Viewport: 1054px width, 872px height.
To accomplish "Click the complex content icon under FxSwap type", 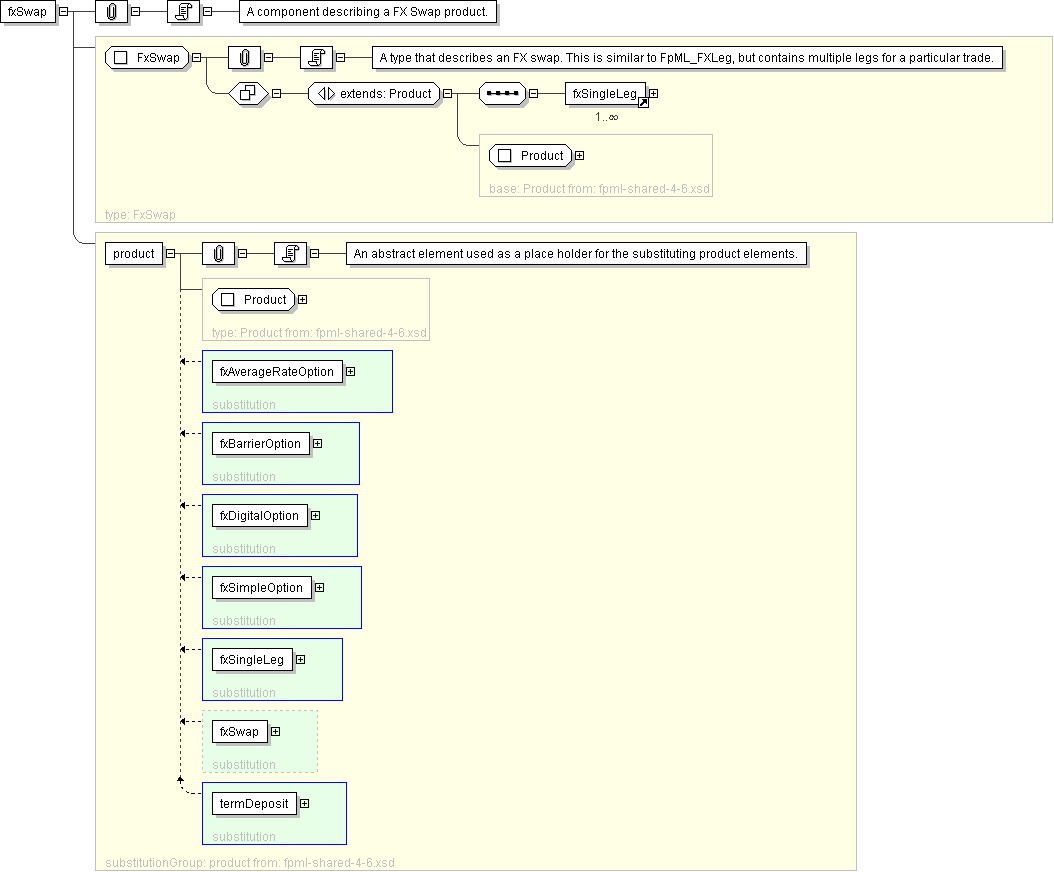I will pyautogui.click(x=246, y=93).
